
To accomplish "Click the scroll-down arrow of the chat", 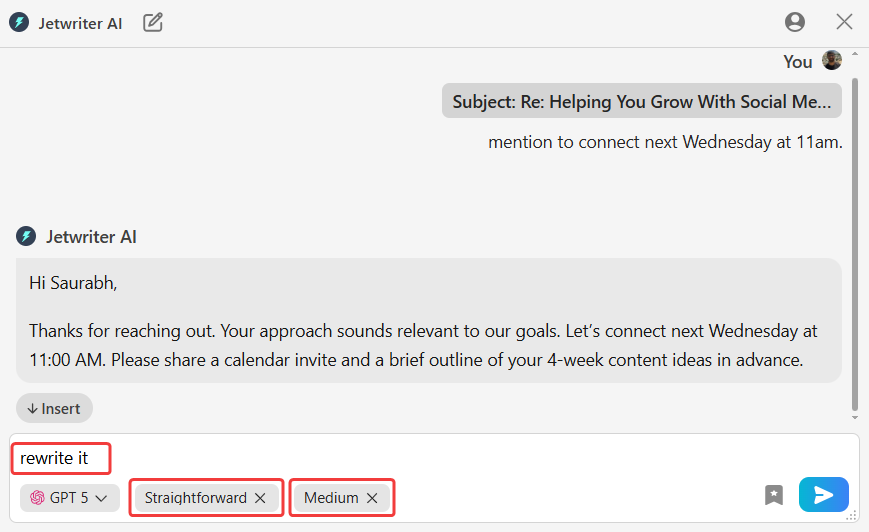I will coord(854,417).
